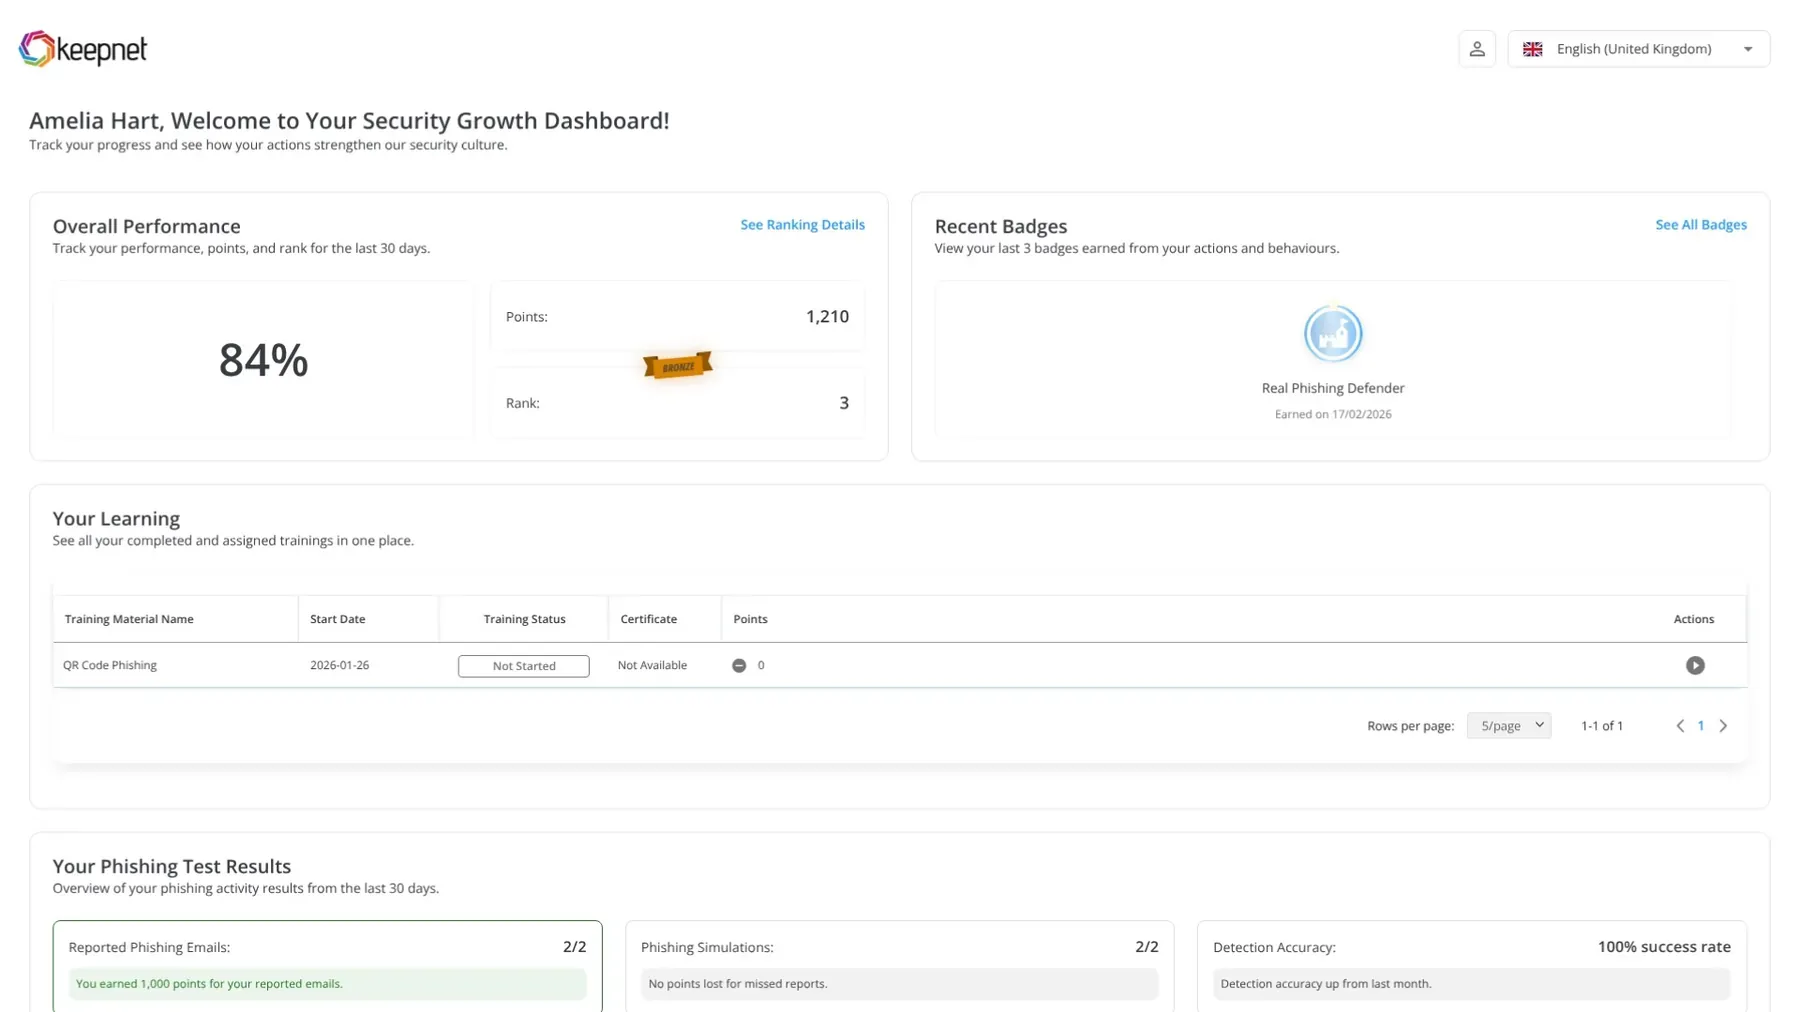Viewport: 1800px width, 1012px height.
Task: Click the minus points icon for QR Code Phishing
Action: click(739, 666)
